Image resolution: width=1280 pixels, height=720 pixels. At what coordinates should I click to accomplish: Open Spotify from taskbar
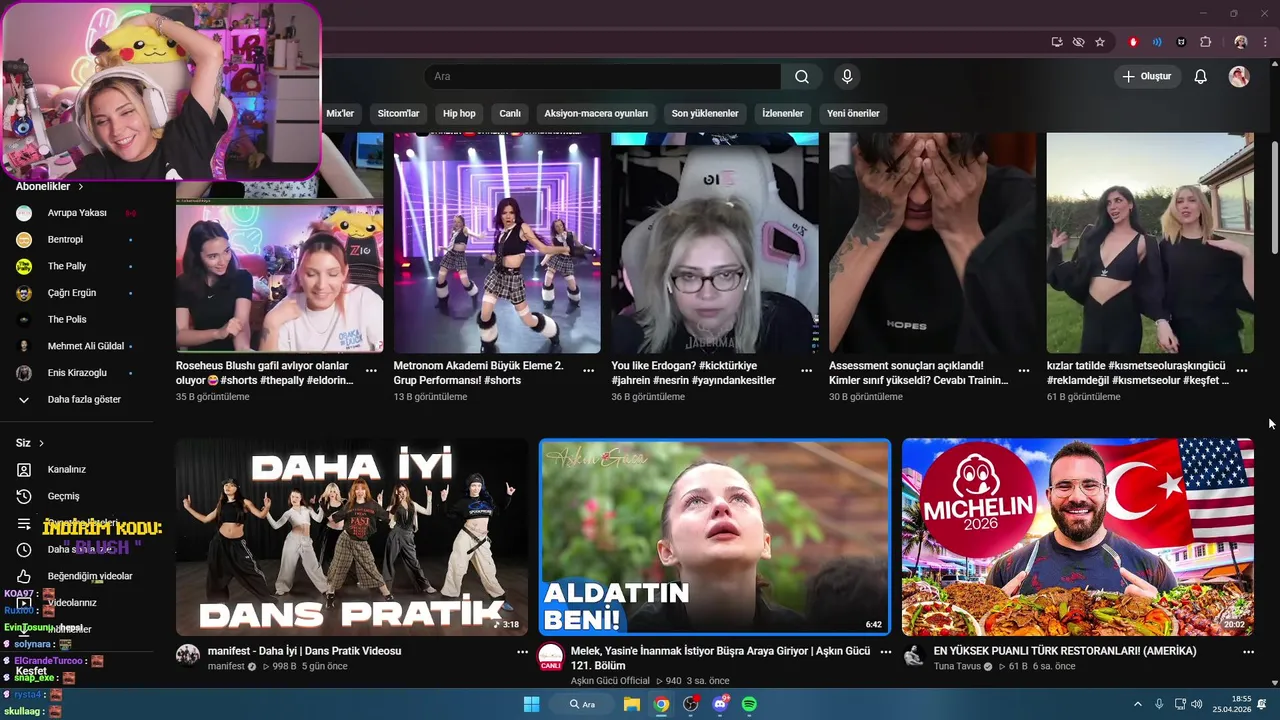[x=749, y=704]
